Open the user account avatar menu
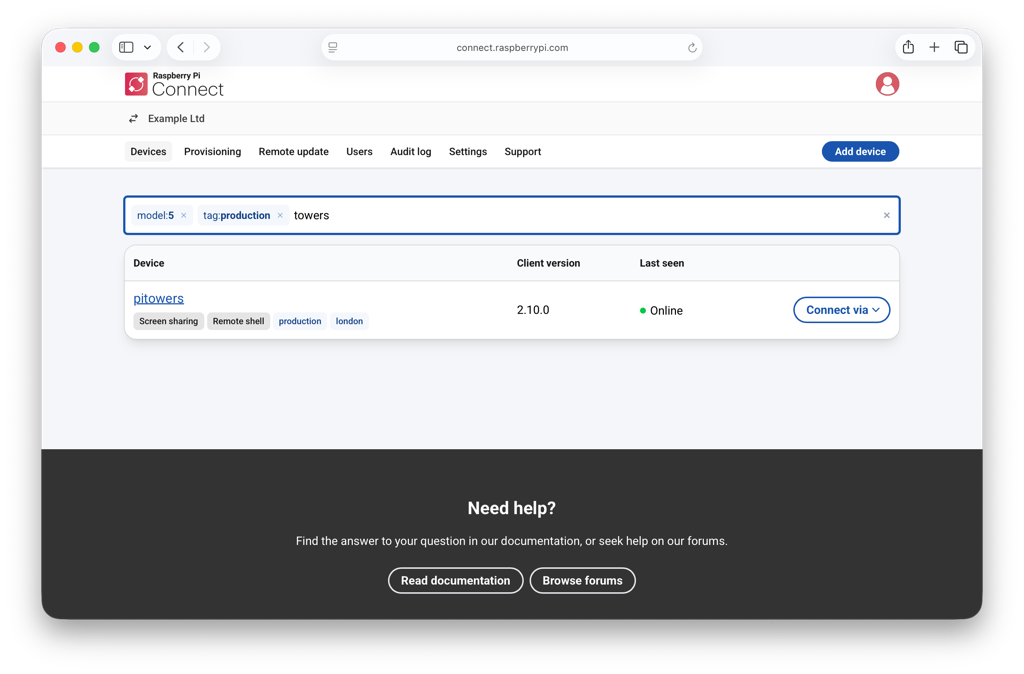The image size is (1024, 674). click(x=887, y=84)
